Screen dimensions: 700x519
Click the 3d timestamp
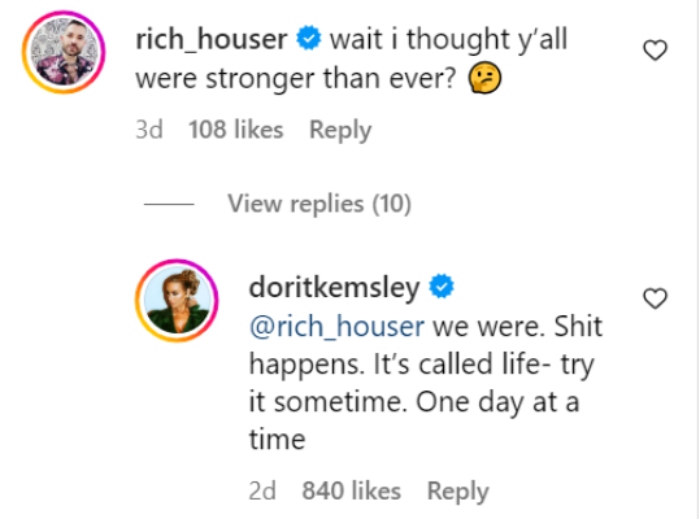click(148, 130)
